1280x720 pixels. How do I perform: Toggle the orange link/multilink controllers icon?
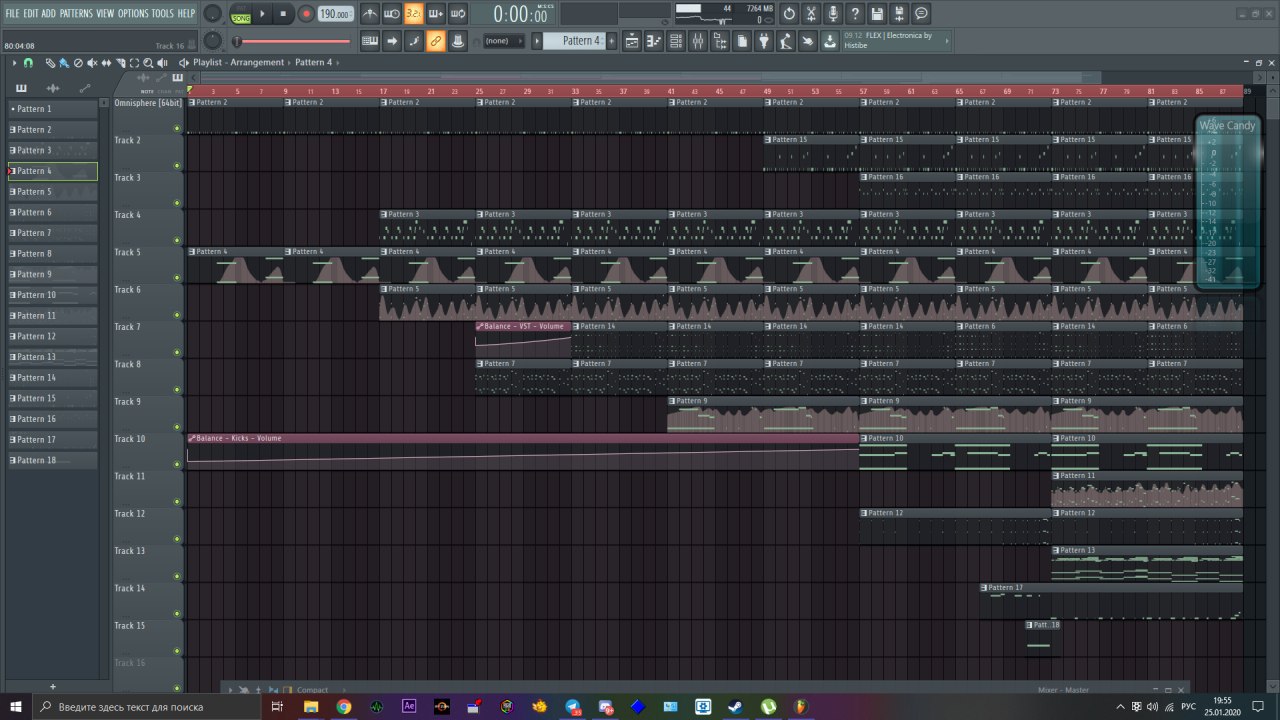(436, 41)
